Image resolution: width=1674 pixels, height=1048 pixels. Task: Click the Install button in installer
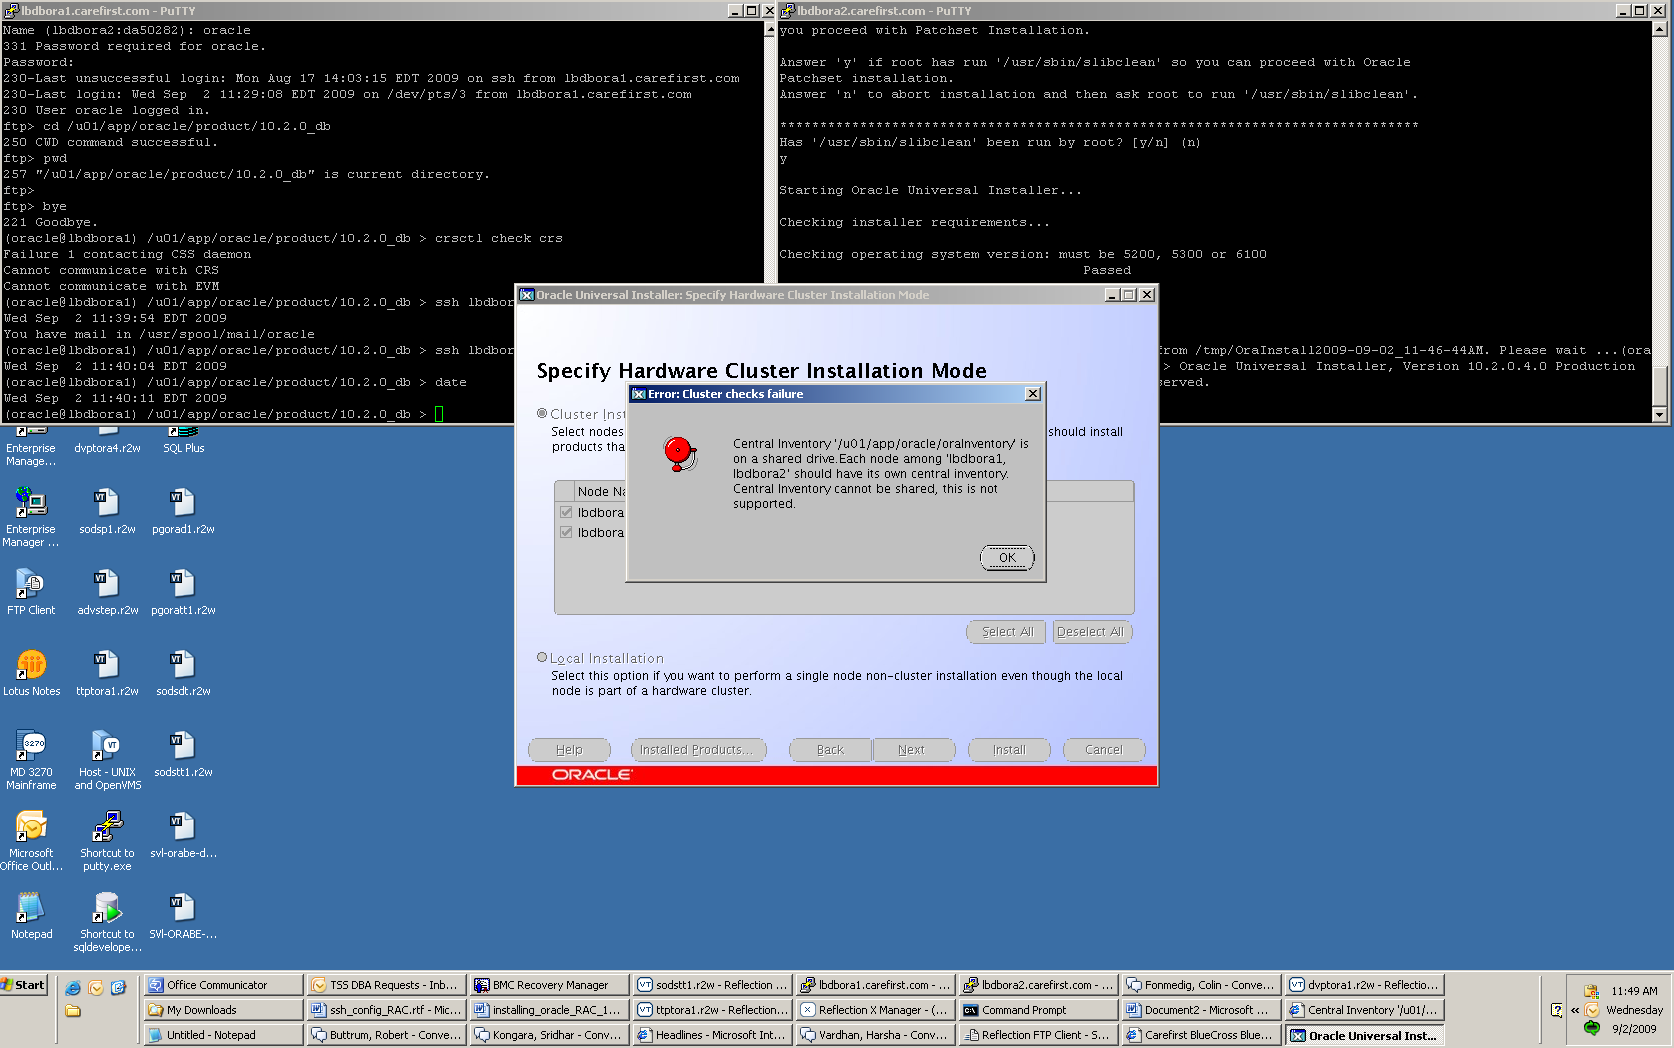(1009, 750)
